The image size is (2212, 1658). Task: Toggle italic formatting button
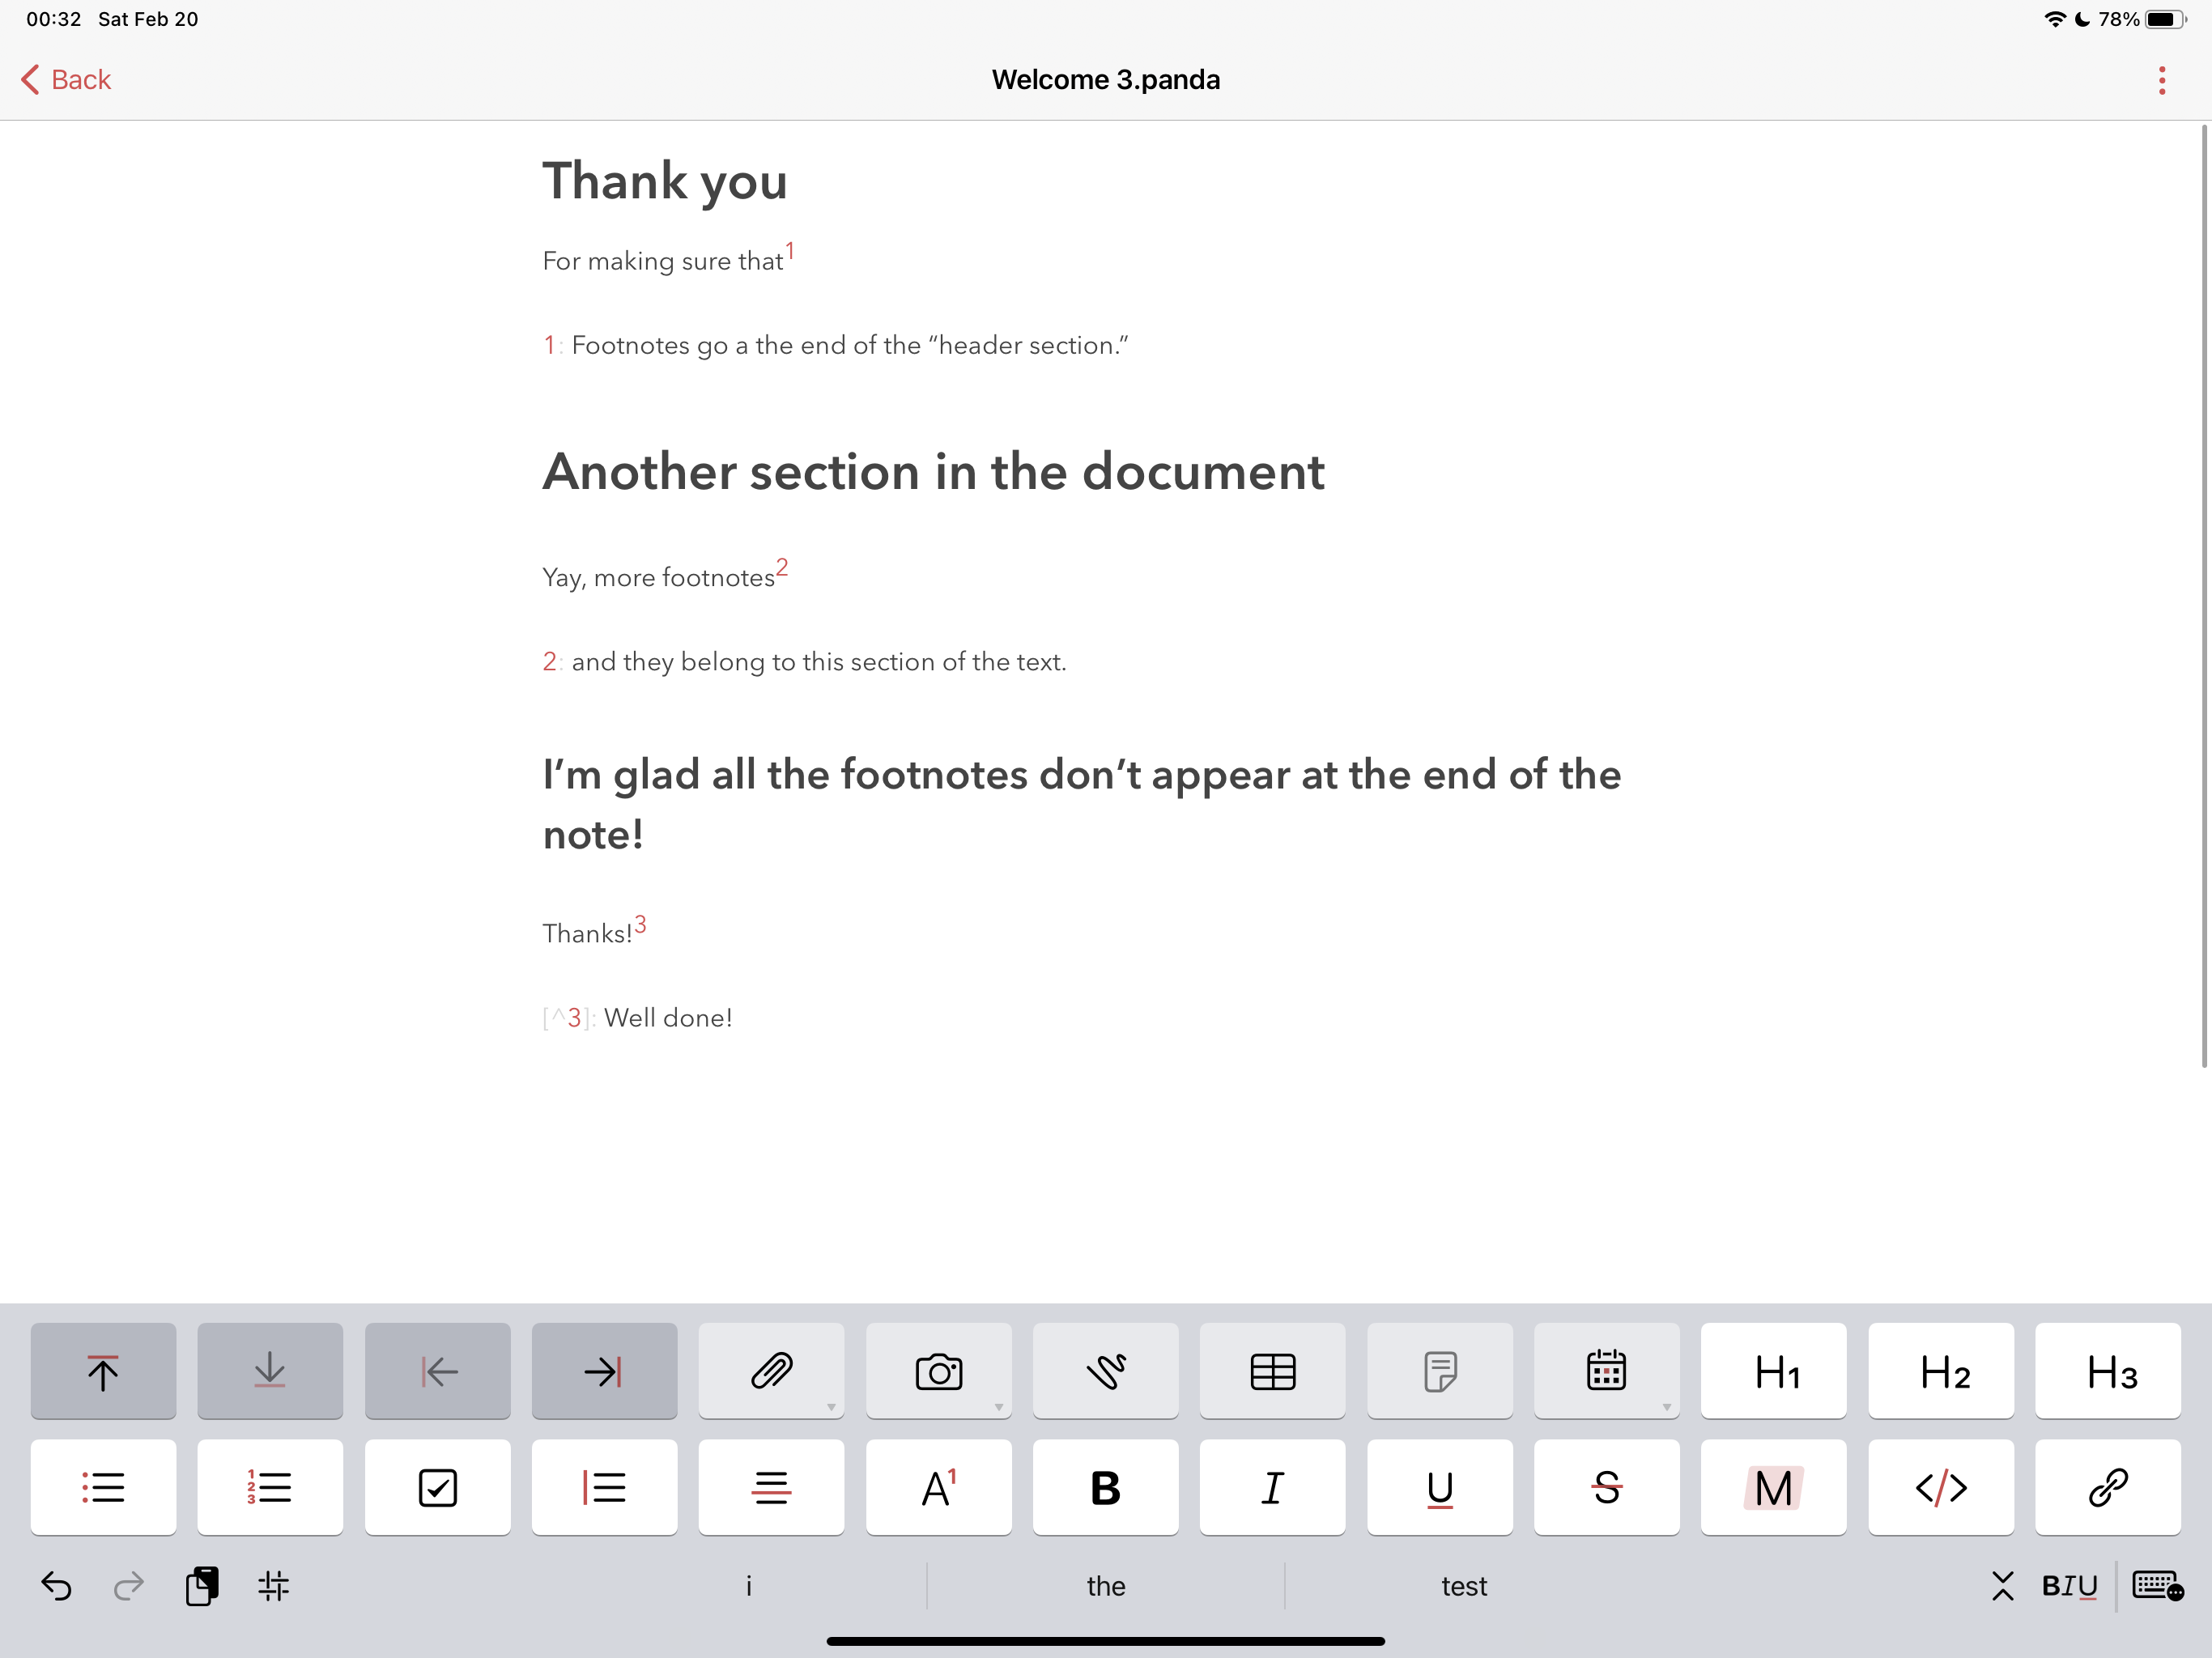click(1272, 1487)
